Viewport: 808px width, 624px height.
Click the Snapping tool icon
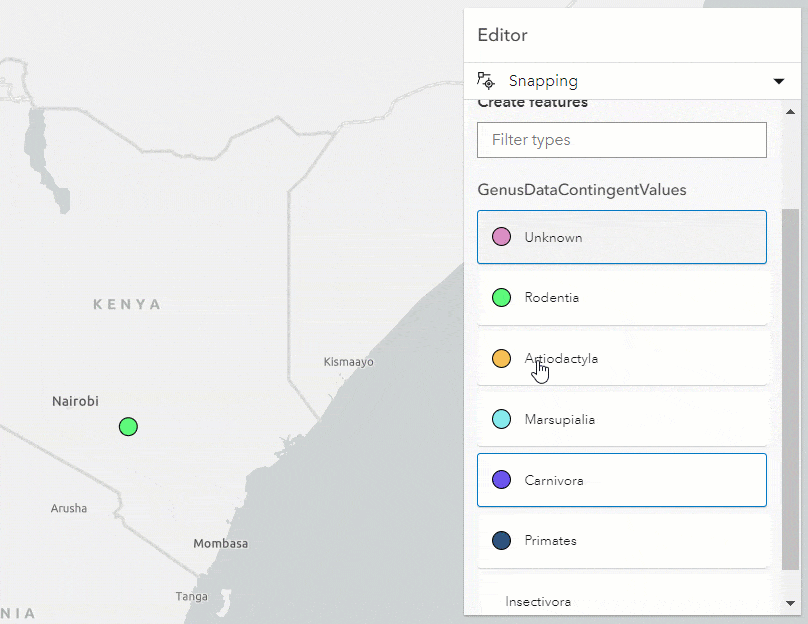(x=485, y=81)
